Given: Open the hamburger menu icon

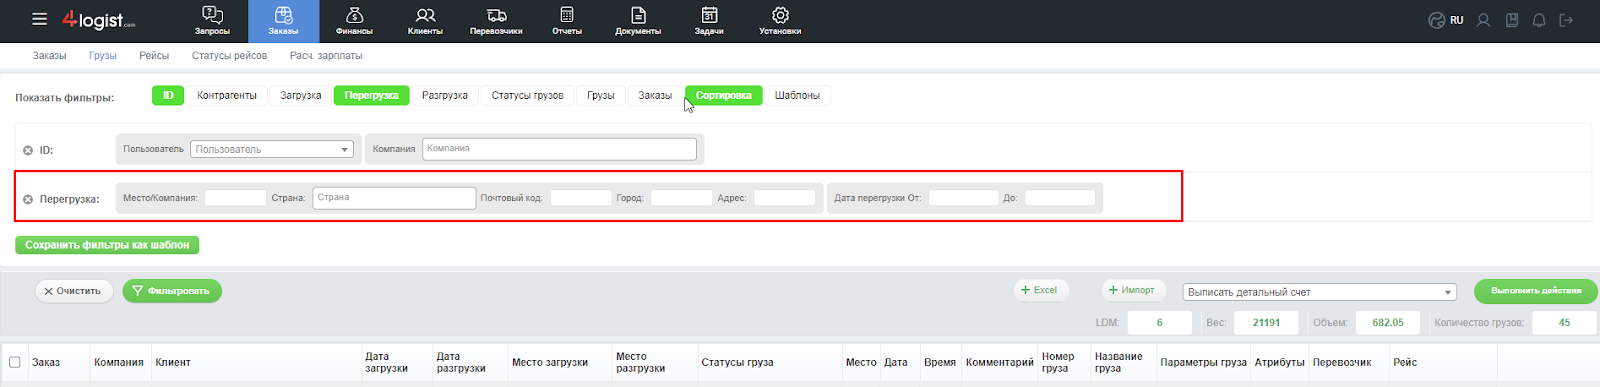Looking at the screenshot, I should (x=39, y=19).
